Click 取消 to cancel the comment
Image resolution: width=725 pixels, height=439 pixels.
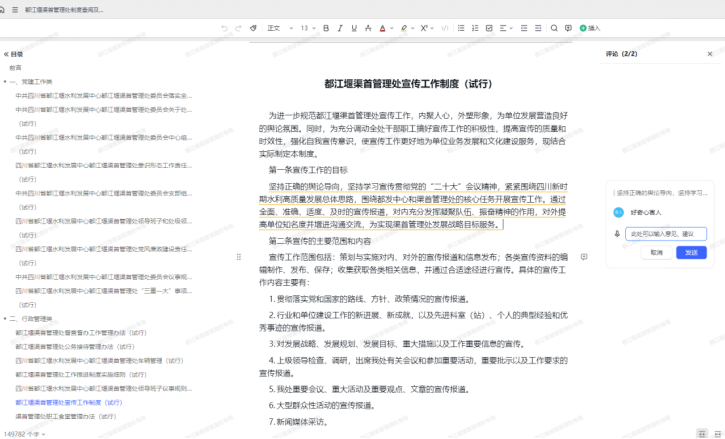pyautogui.click(x=656, y=252)
